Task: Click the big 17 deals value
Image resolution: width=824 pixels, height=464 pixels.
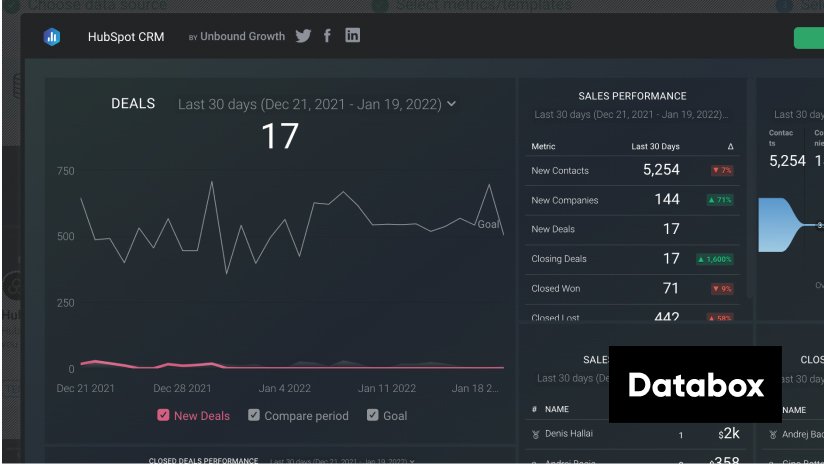Action: (x=280, y=136)
